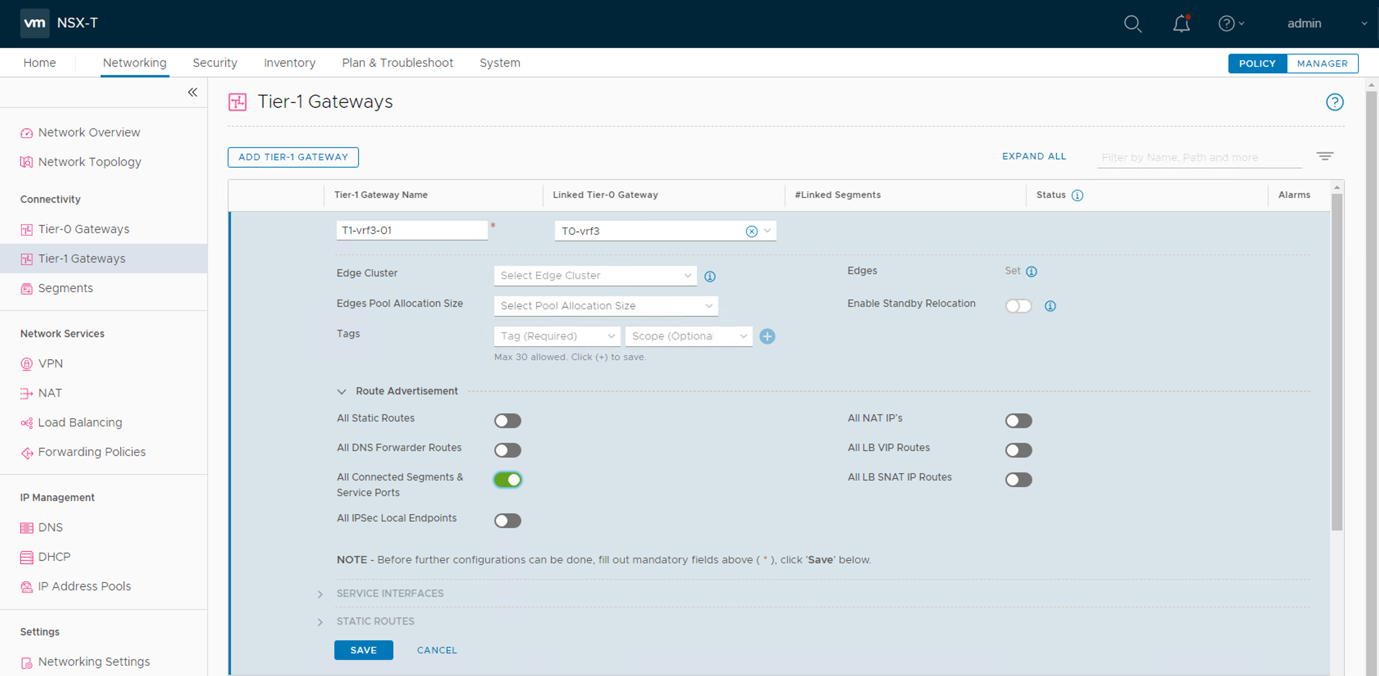Open the Select Pool Allocation Size dropdown
The image size is (1379, 676).
605,306
